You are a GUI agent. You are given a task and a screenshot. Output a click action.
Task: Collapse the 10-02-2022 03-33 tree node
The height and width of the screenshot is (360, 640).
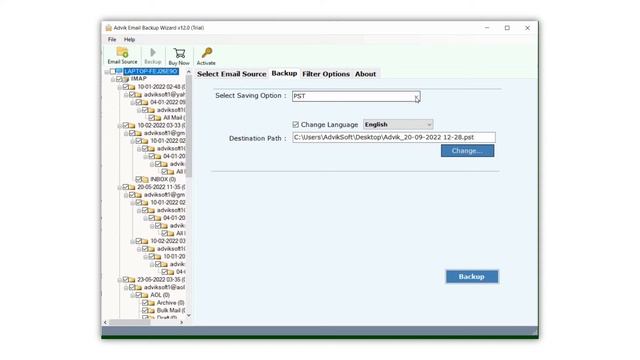click(x=120, y=126)
